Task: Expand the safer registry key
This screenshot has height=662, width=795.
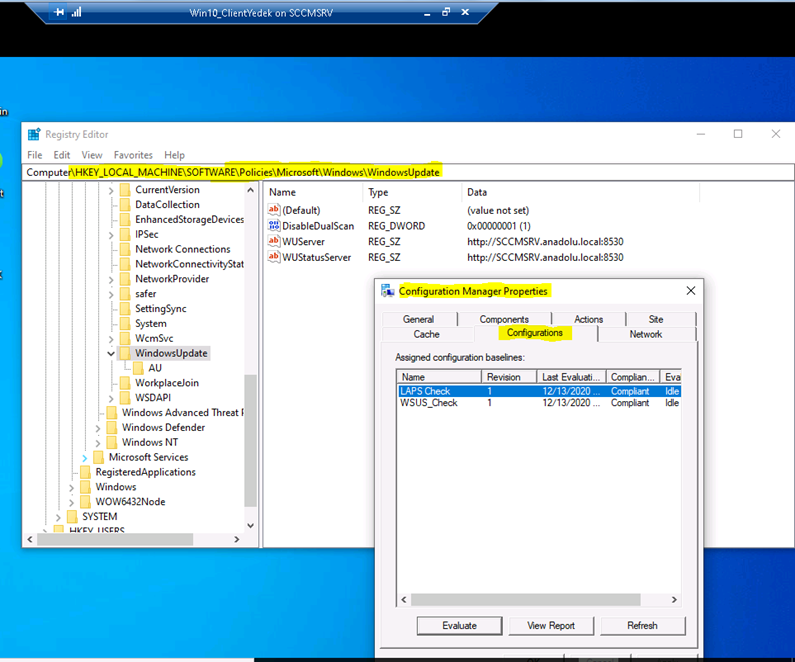Action: pyautogui.click(x=111, y=295)
